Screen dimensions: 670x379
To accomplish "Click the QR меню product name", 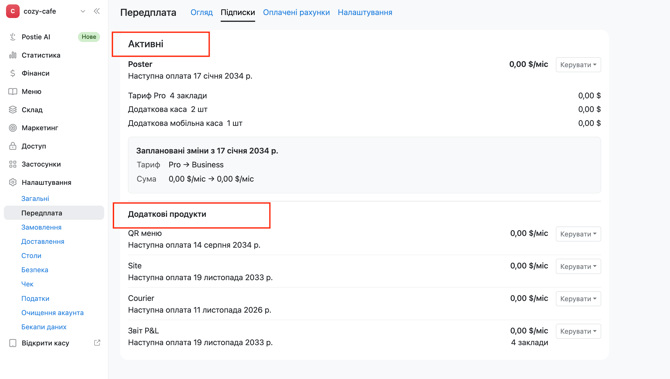I will coord(145,233).
